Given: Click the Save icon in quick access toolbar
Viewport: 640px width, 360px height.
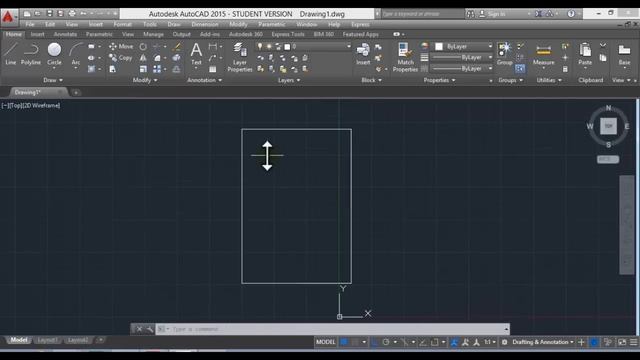Looking at the screenshot, I should click(x=50, y=13).
